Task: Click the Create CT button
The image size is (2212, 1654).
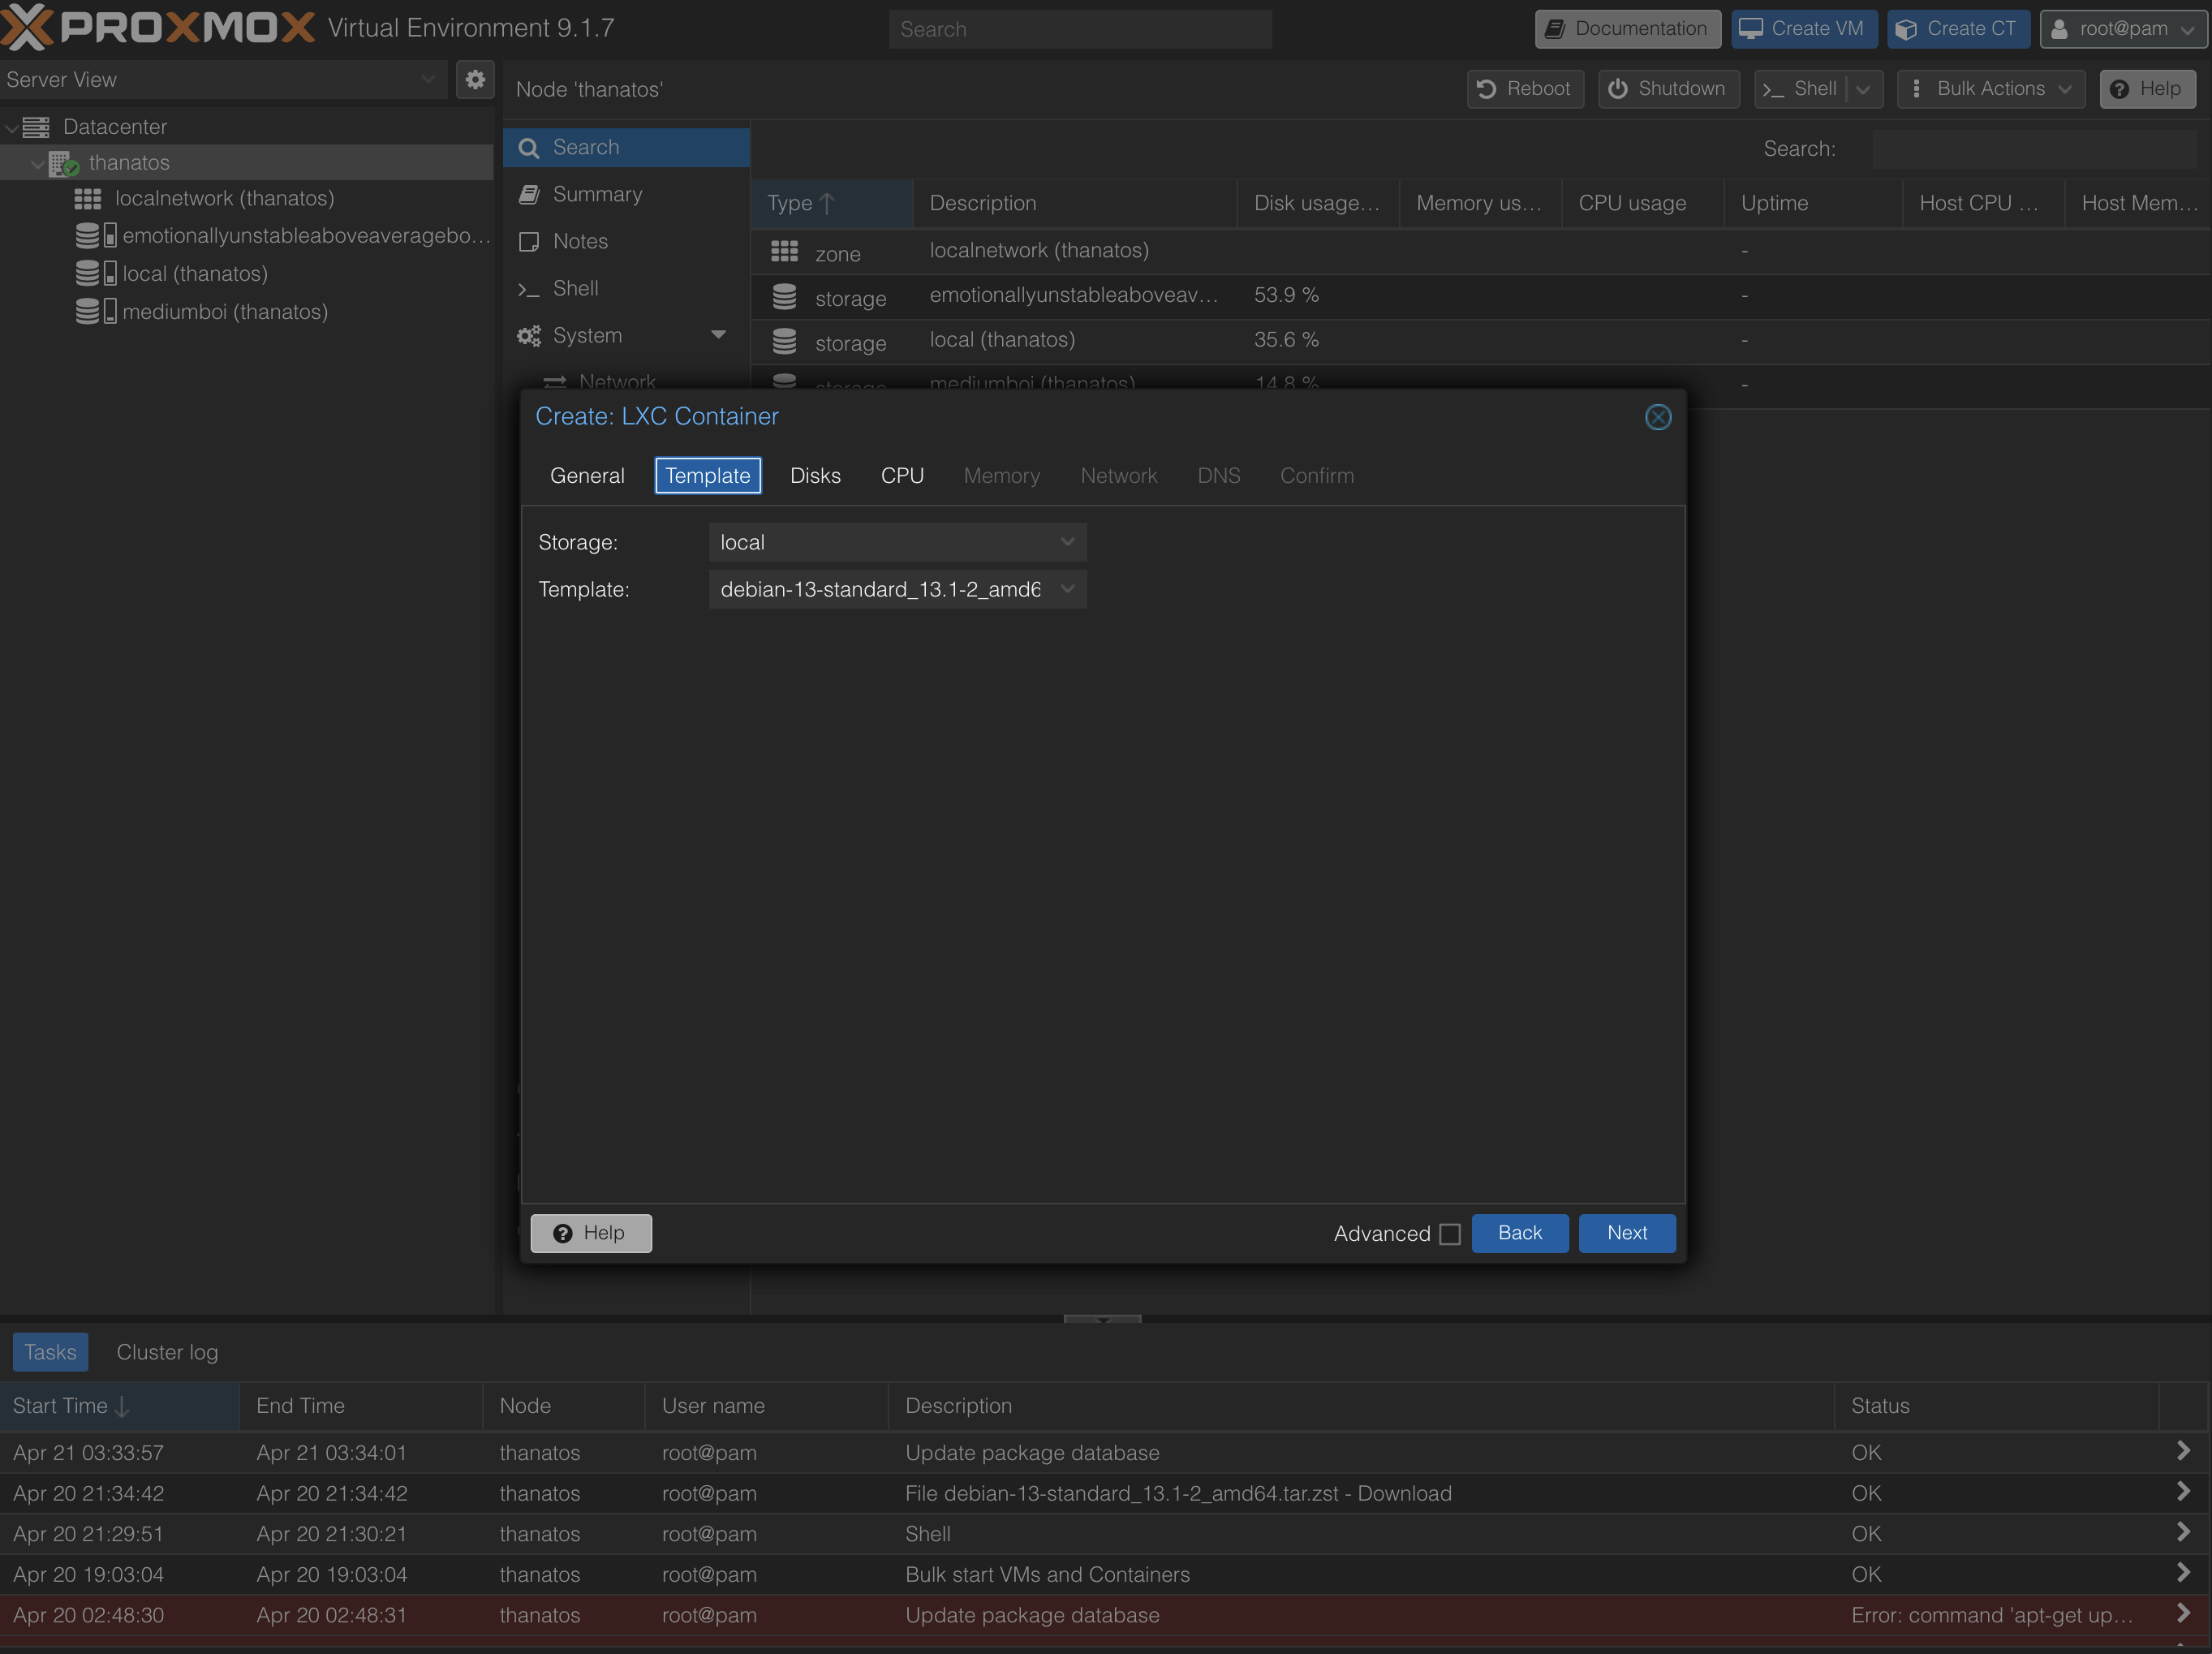Action: click(1958, 29)
